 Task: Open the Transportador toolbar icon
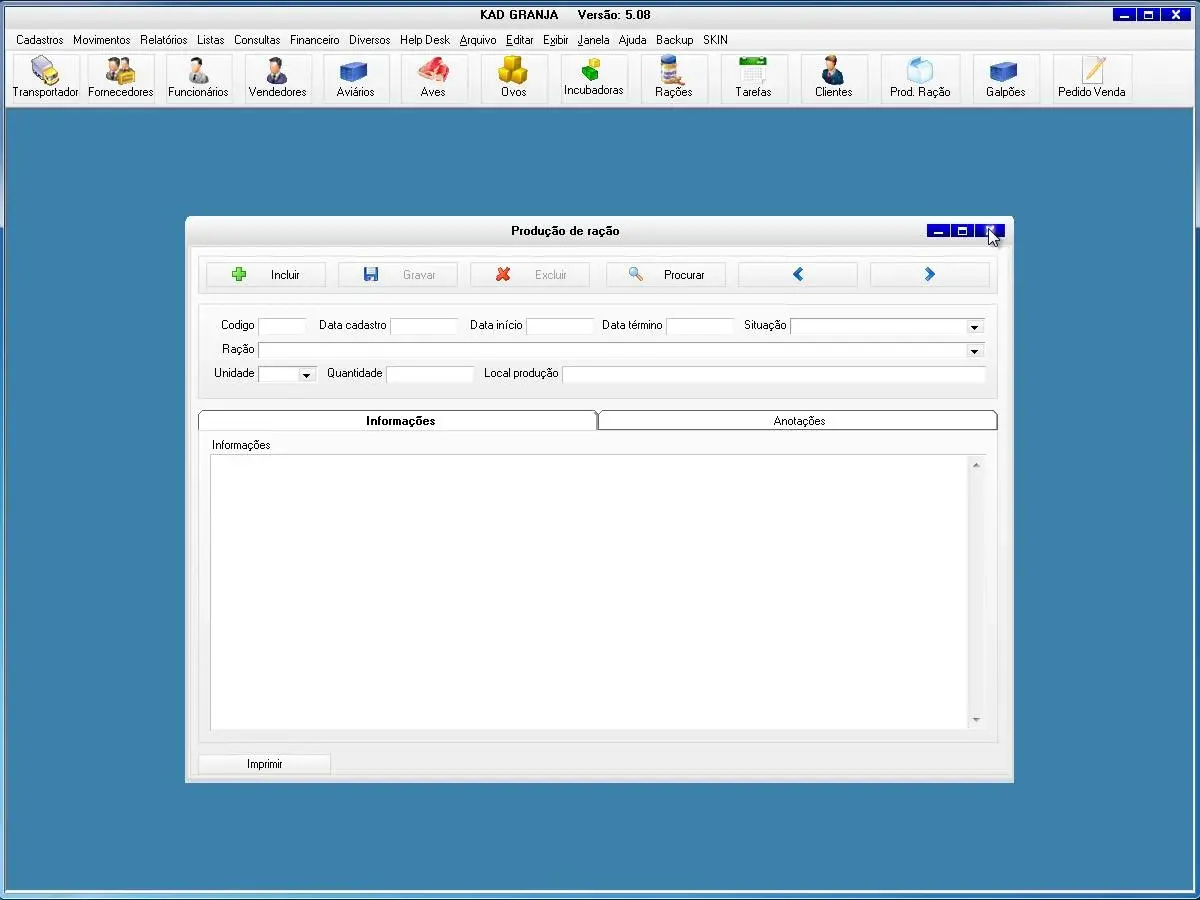pos(45,78)
